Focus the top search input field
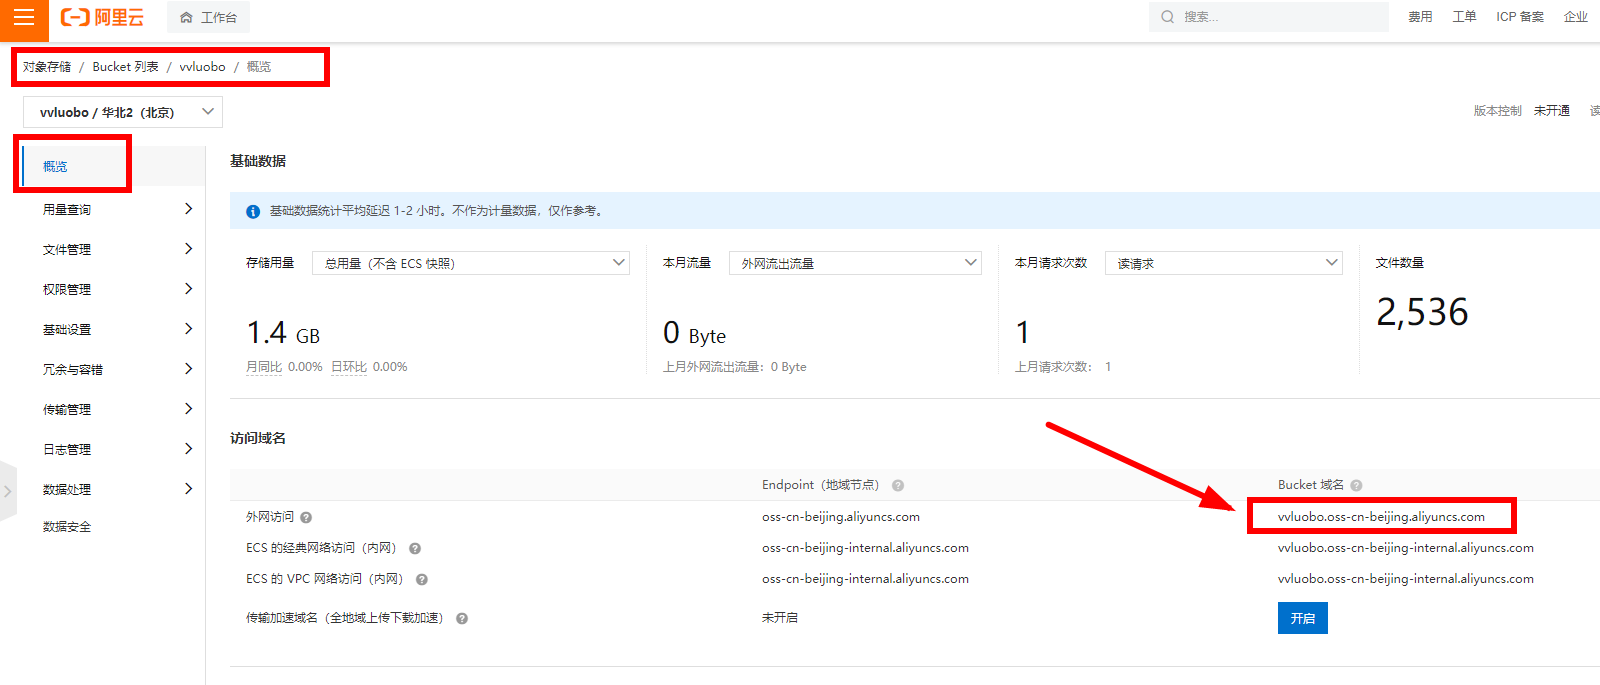1600x685 pixels. click(x=1268, y=17)
